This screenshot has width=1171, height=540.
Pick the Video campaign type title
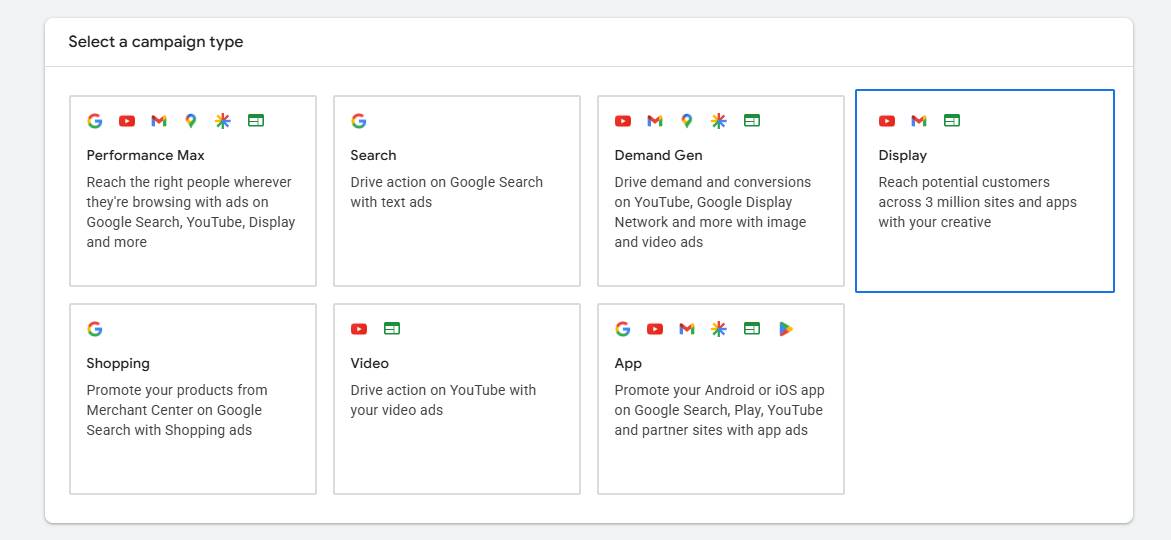(x=370, y=363)
